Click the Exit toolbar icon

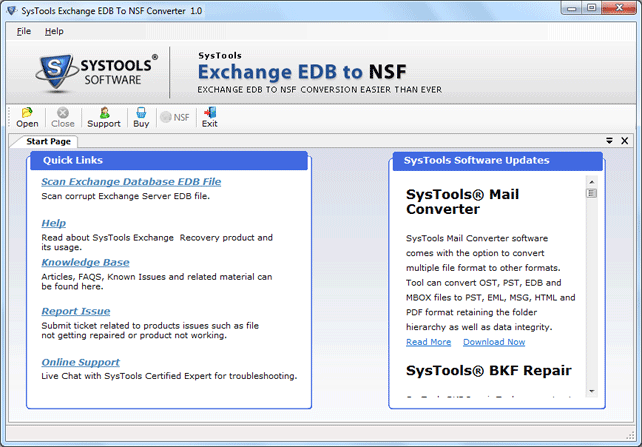[209, 117]
